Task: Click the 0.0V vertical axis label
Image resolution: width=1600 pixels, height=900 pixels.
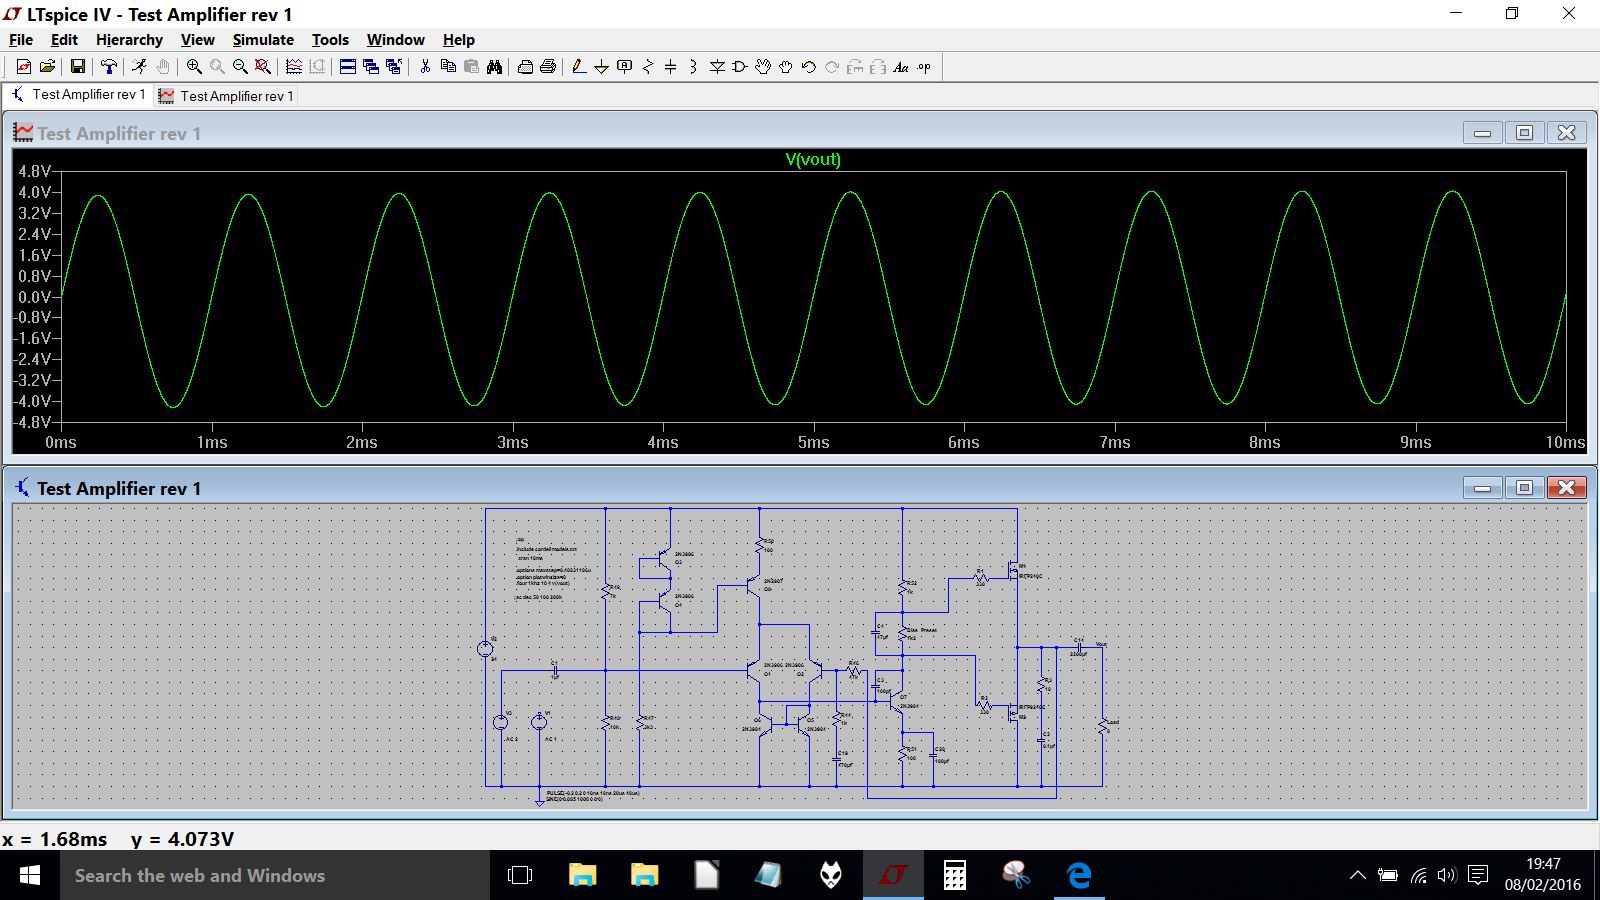Action: pos(34,297)
